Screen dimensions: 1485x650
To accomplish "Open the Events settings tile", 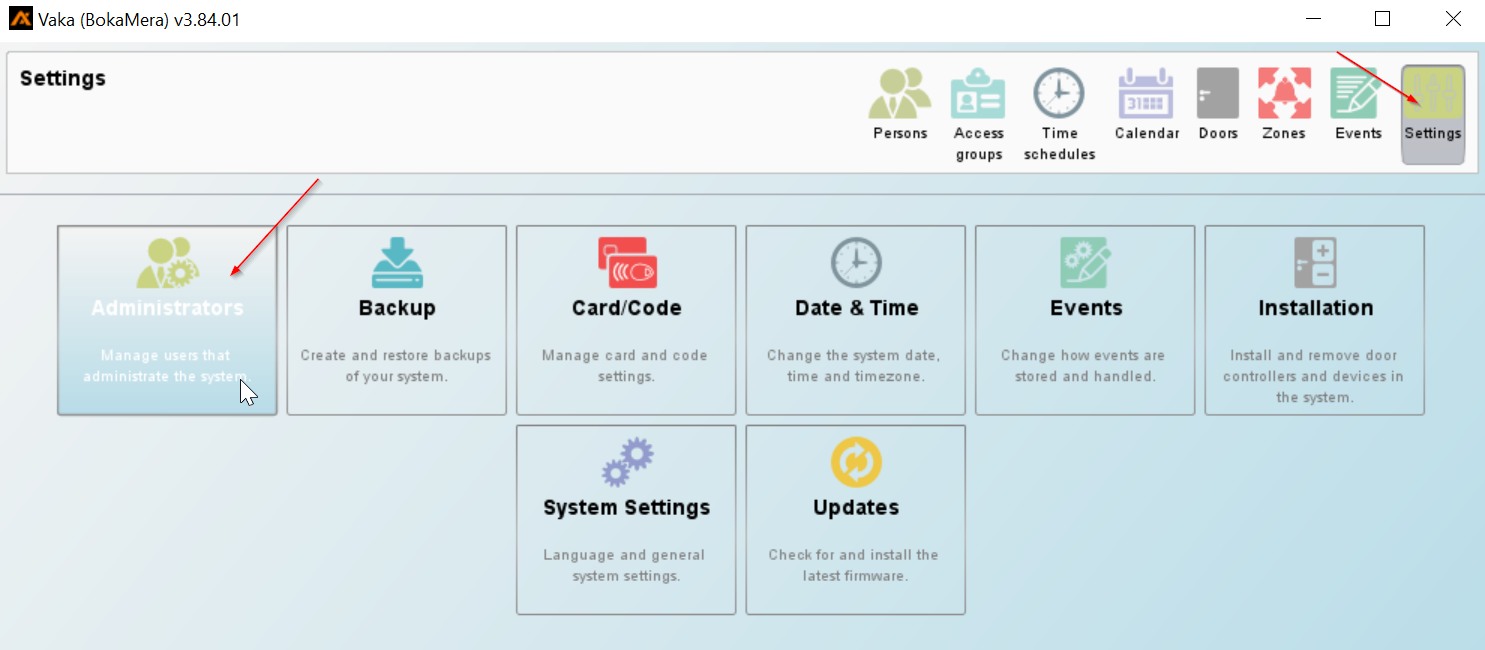I will coord(1085,320).
